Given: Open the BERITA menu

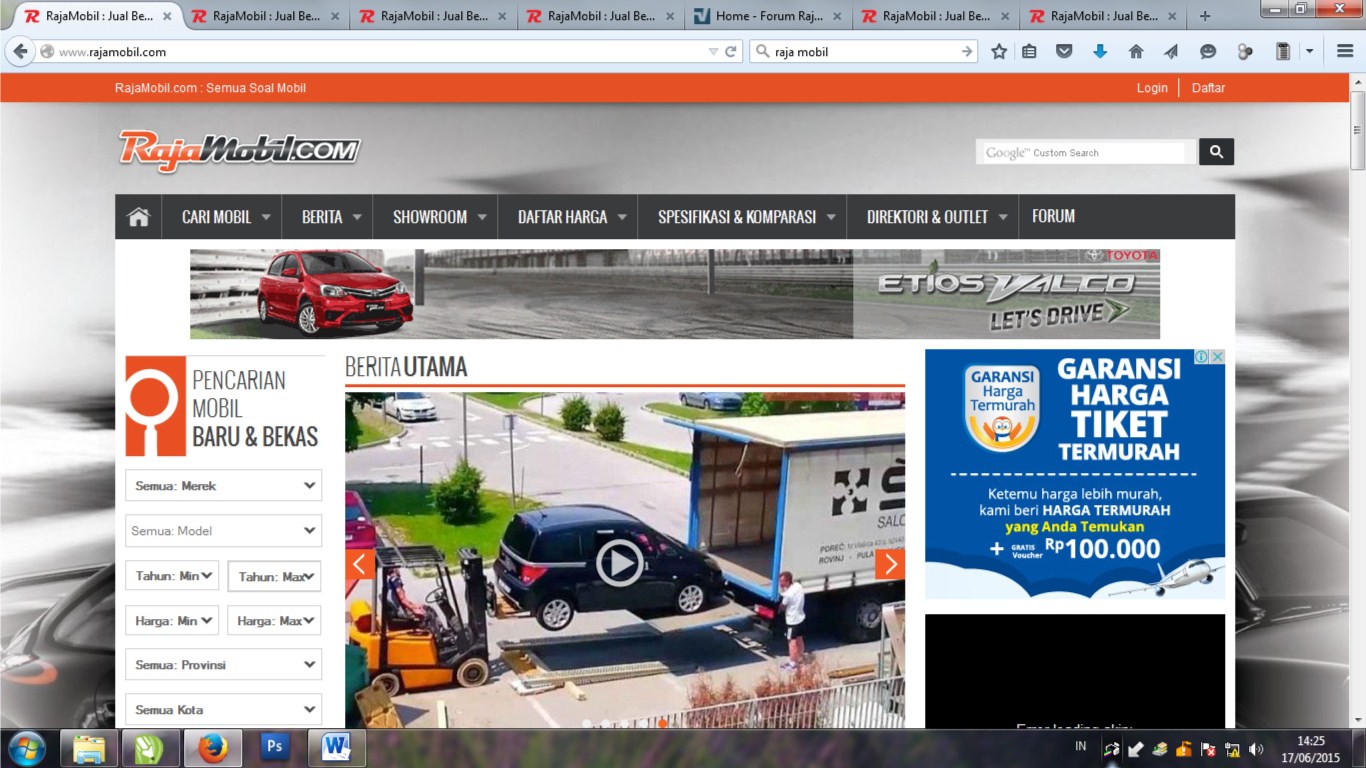Looking at the screenshot, I should [328, 217].
